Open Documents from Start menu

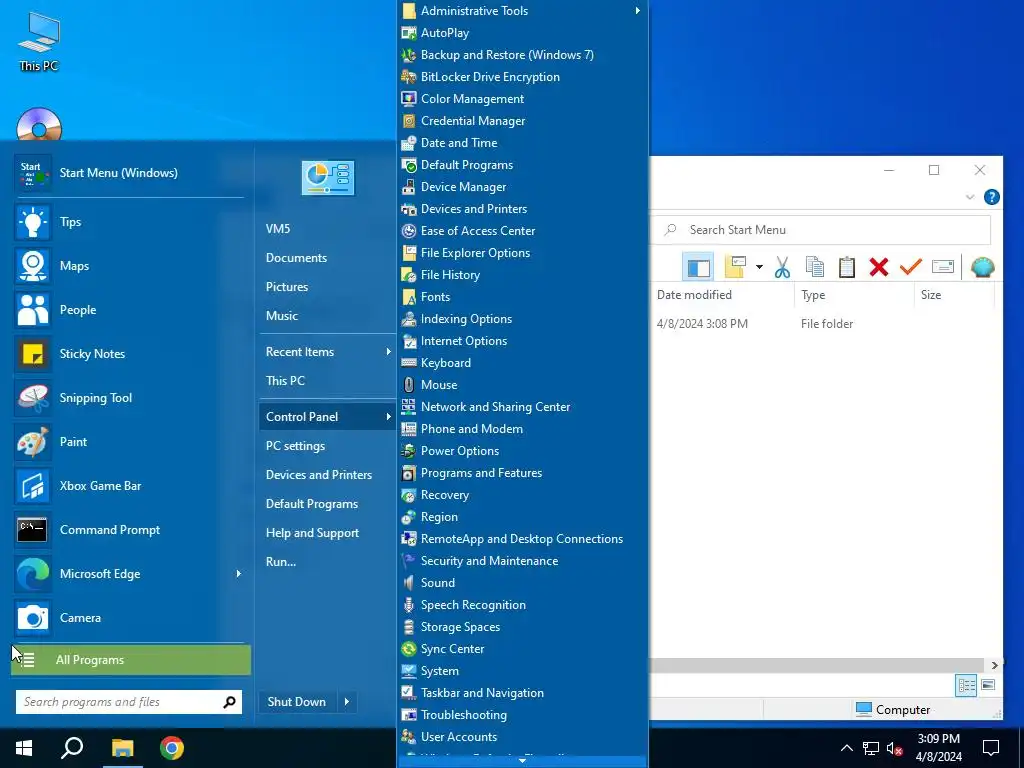[327, 258]
